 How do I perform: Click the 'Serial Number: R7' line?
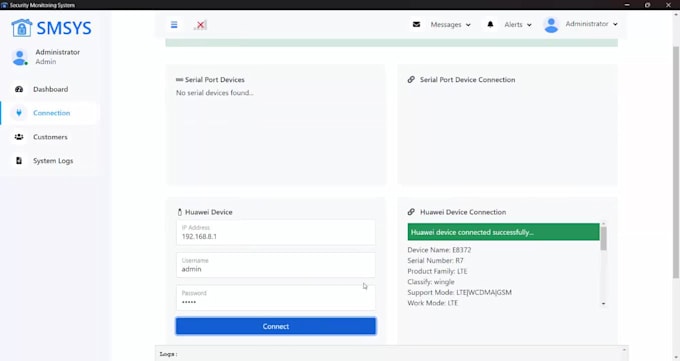pos(435,260)
